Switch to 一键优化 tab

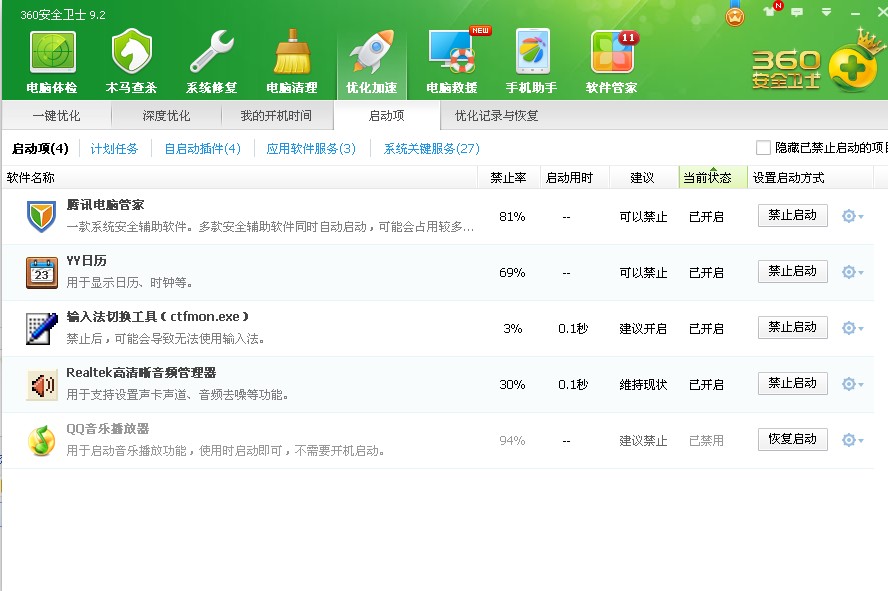(56, 115)
